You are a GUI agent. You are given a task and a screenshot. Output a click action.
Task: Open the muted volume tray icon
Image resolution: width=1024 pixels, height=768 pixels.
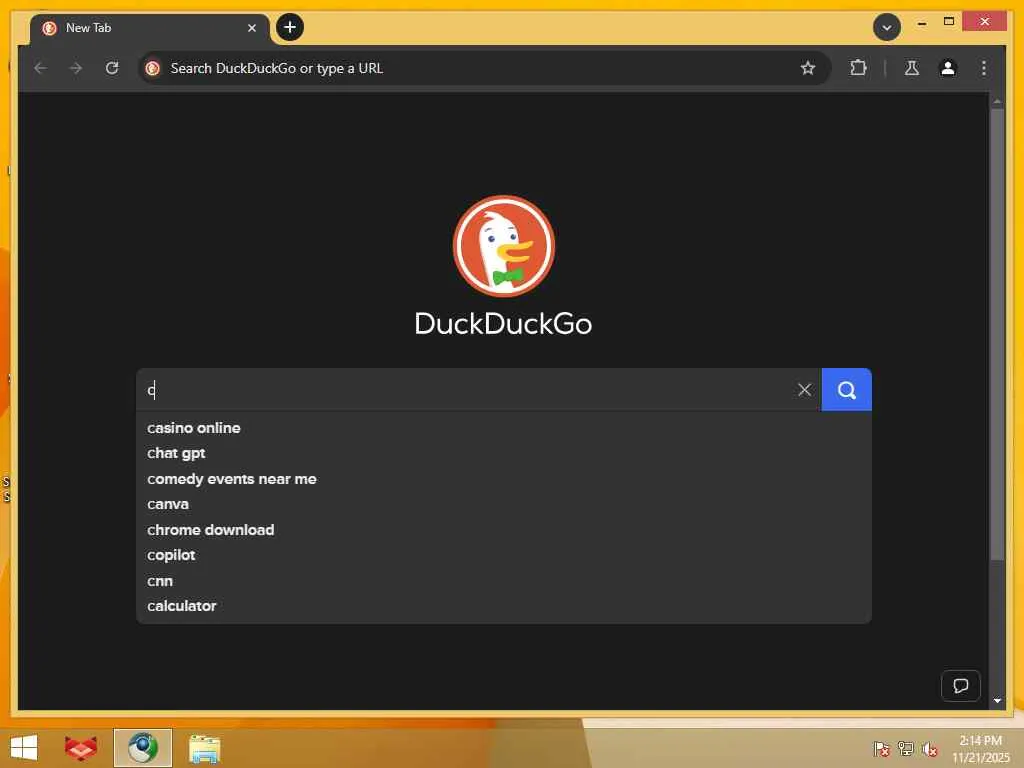930,749
